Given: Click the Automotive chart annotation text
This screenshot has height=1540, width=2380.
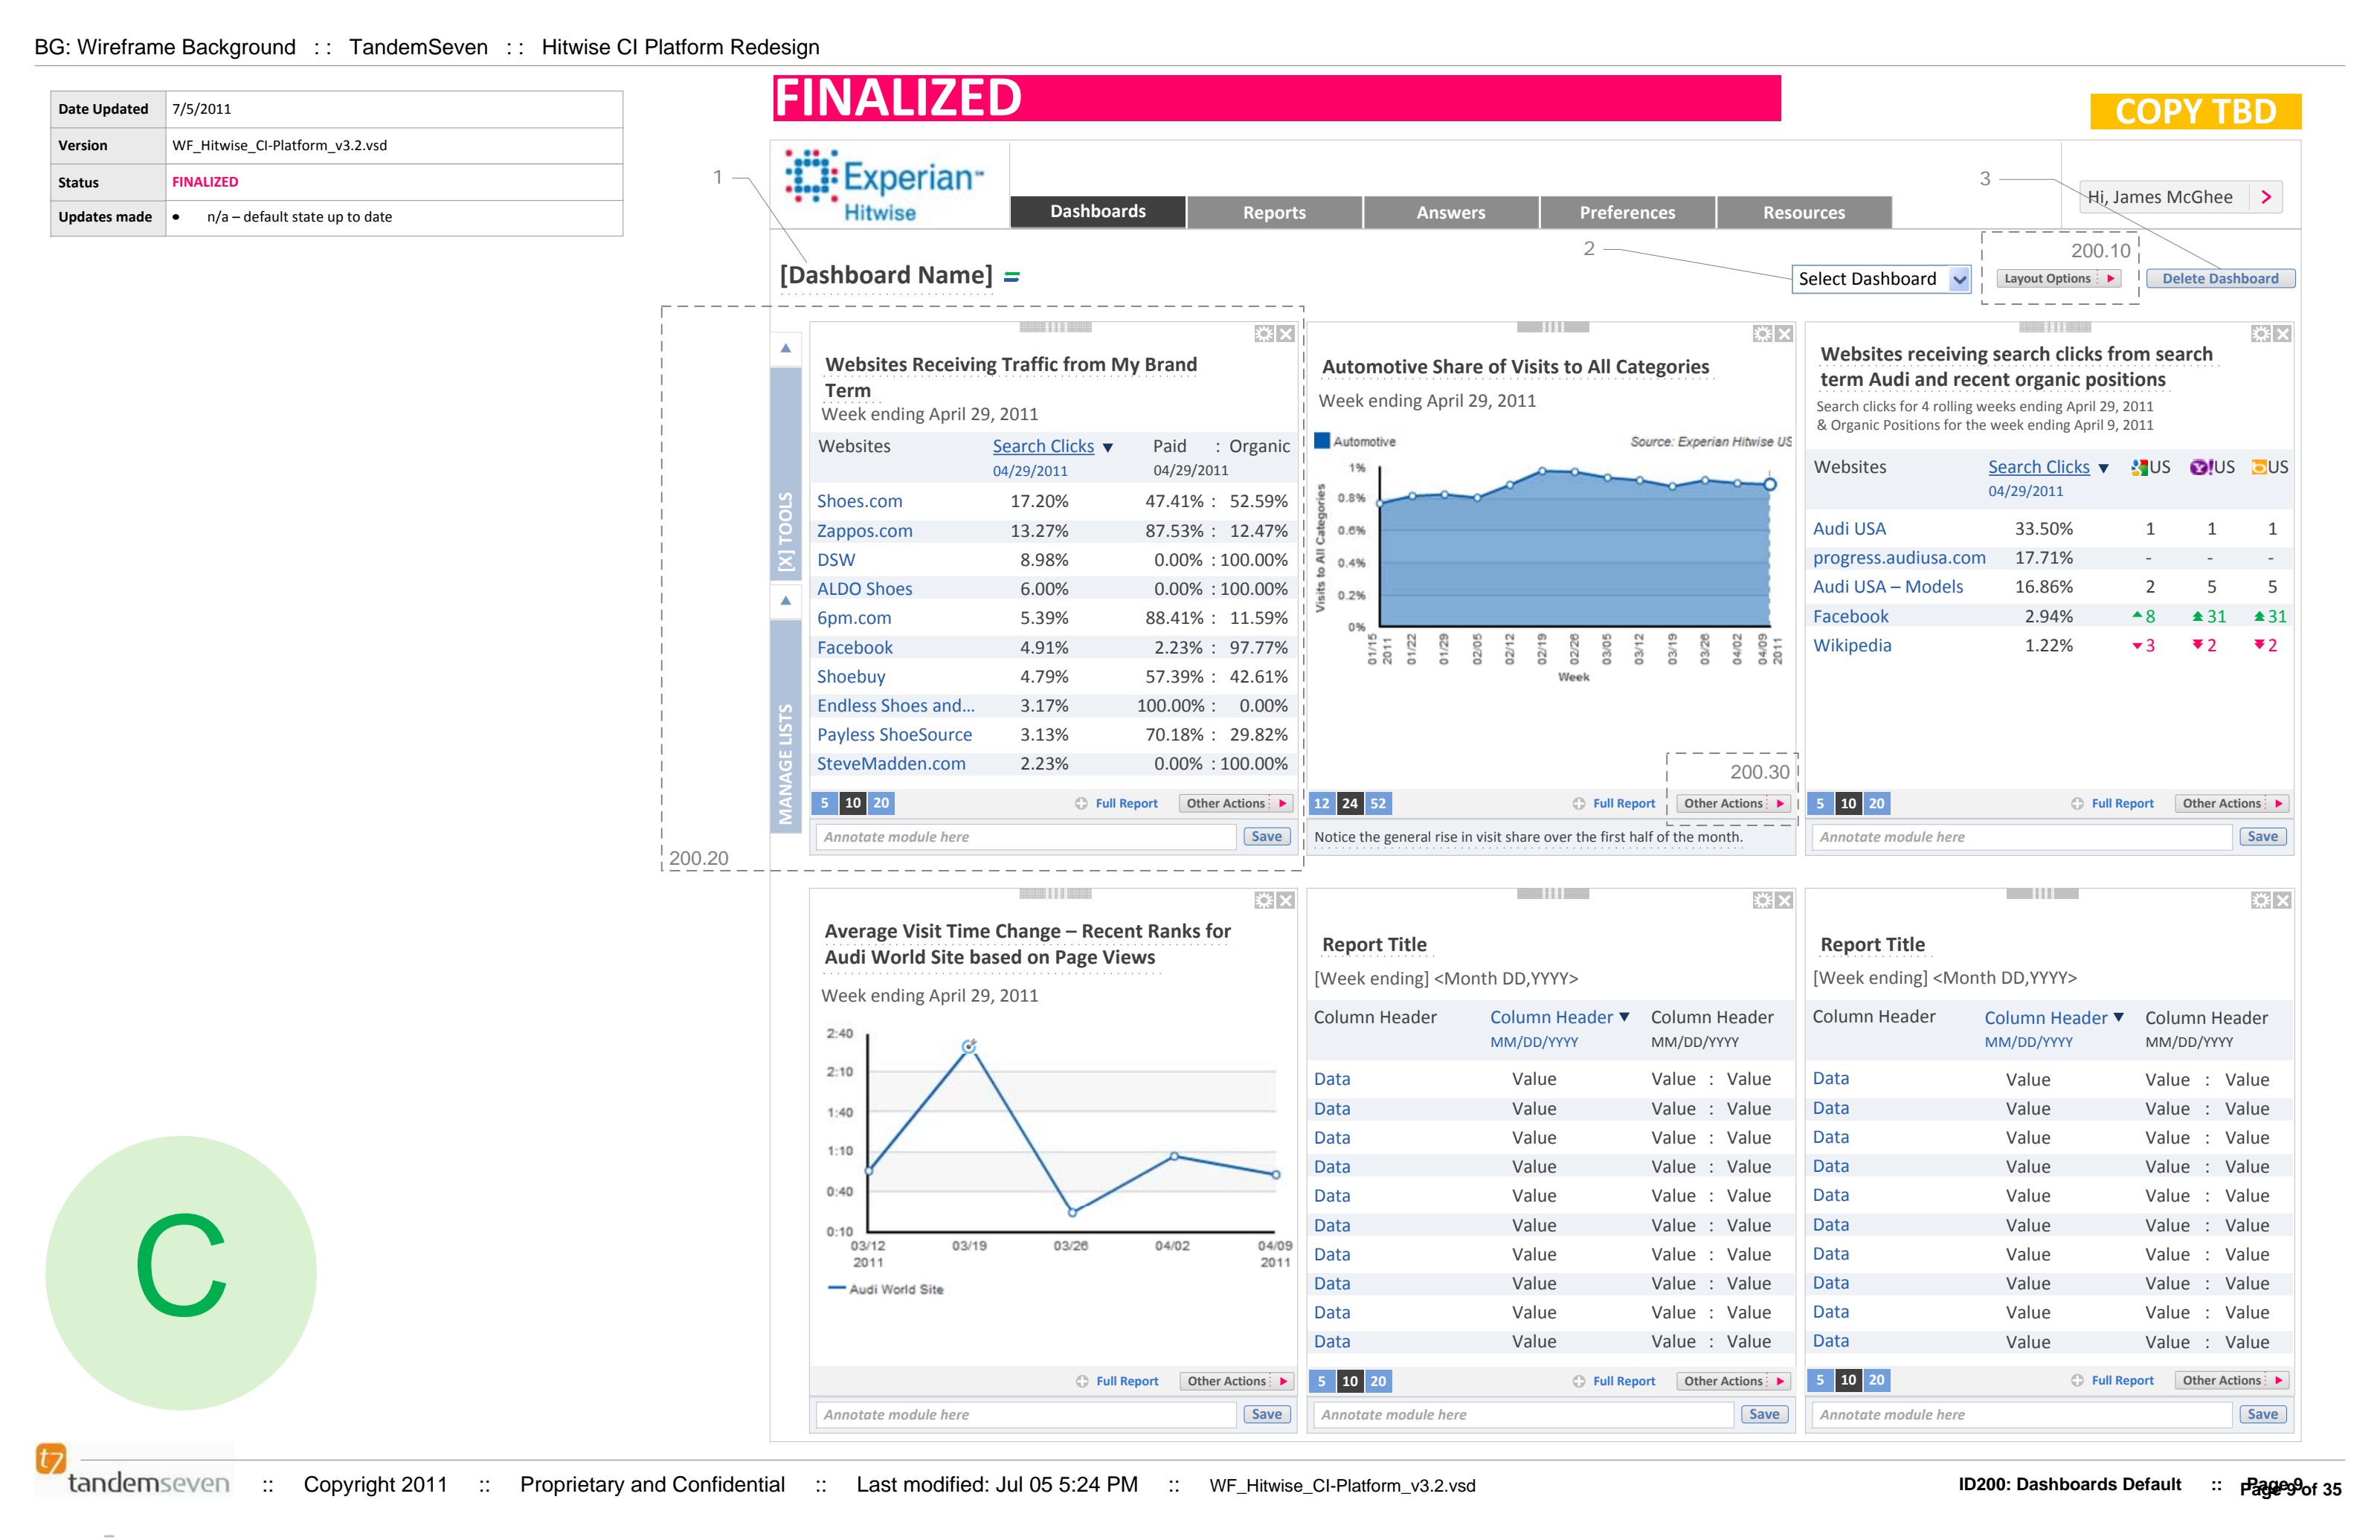Looking at the screenshot, I should [x=1528, y=838].
